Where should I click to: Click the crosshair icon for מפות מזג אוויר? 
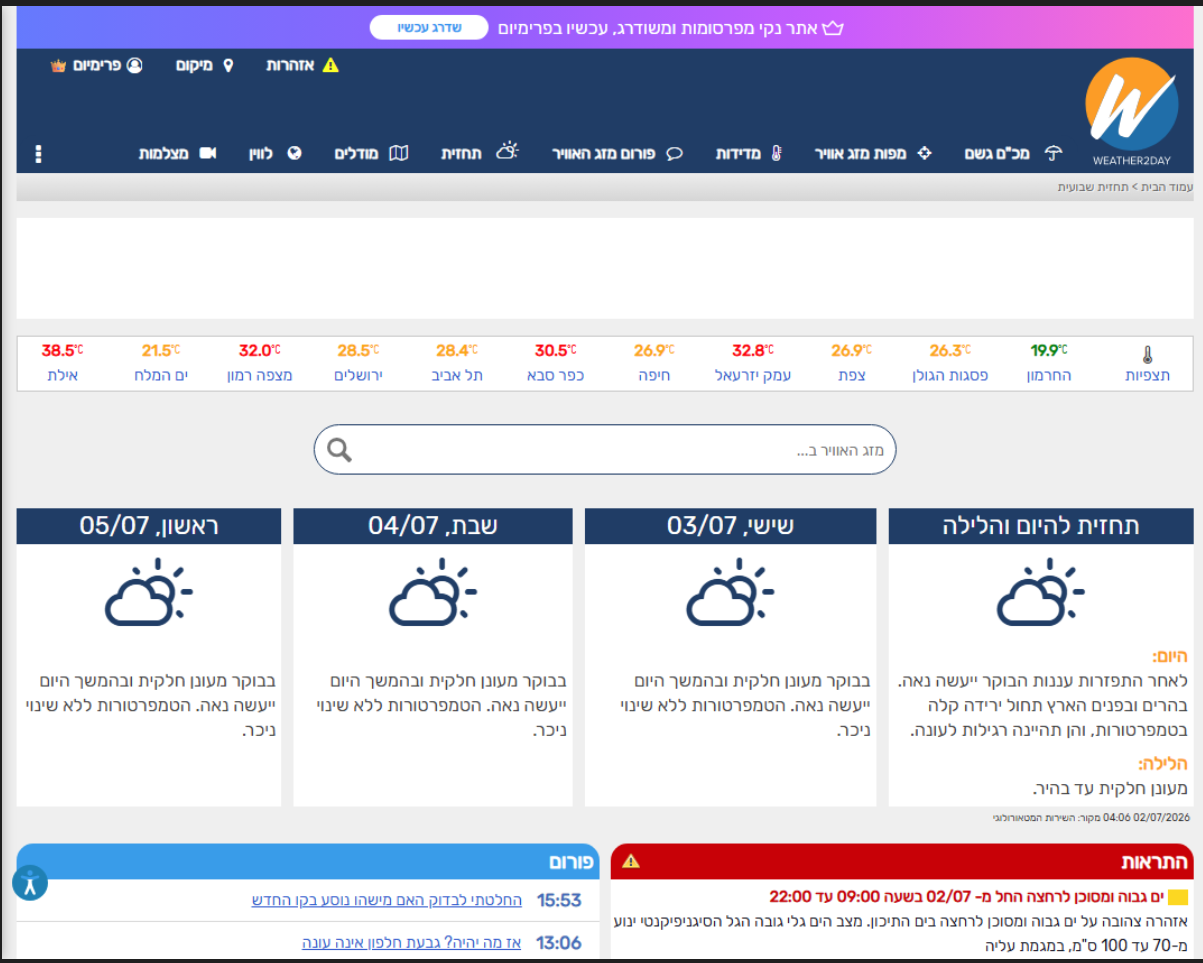point(924,153)
